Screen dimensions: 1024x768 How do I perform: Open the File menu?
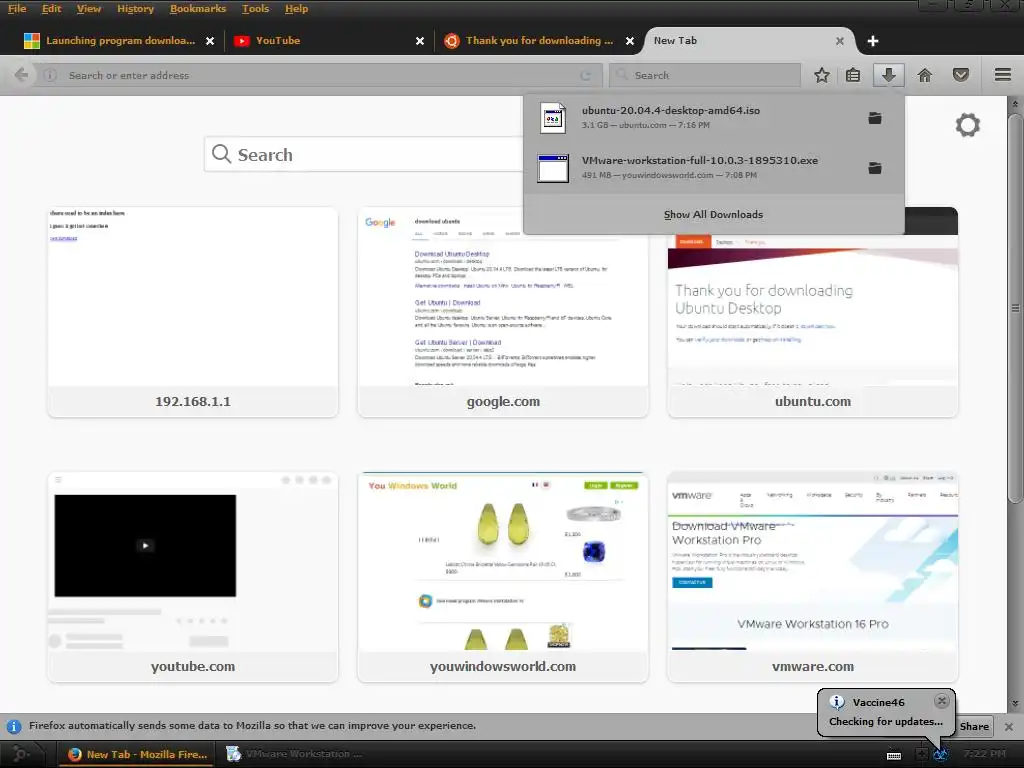pos(17,8)
